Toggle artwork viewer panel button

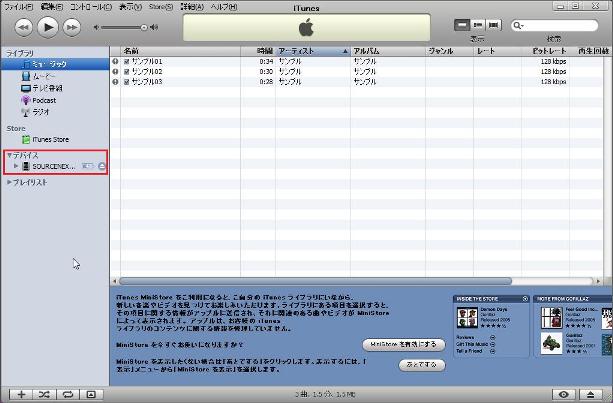pyautogui.click(x=91, y=394)
